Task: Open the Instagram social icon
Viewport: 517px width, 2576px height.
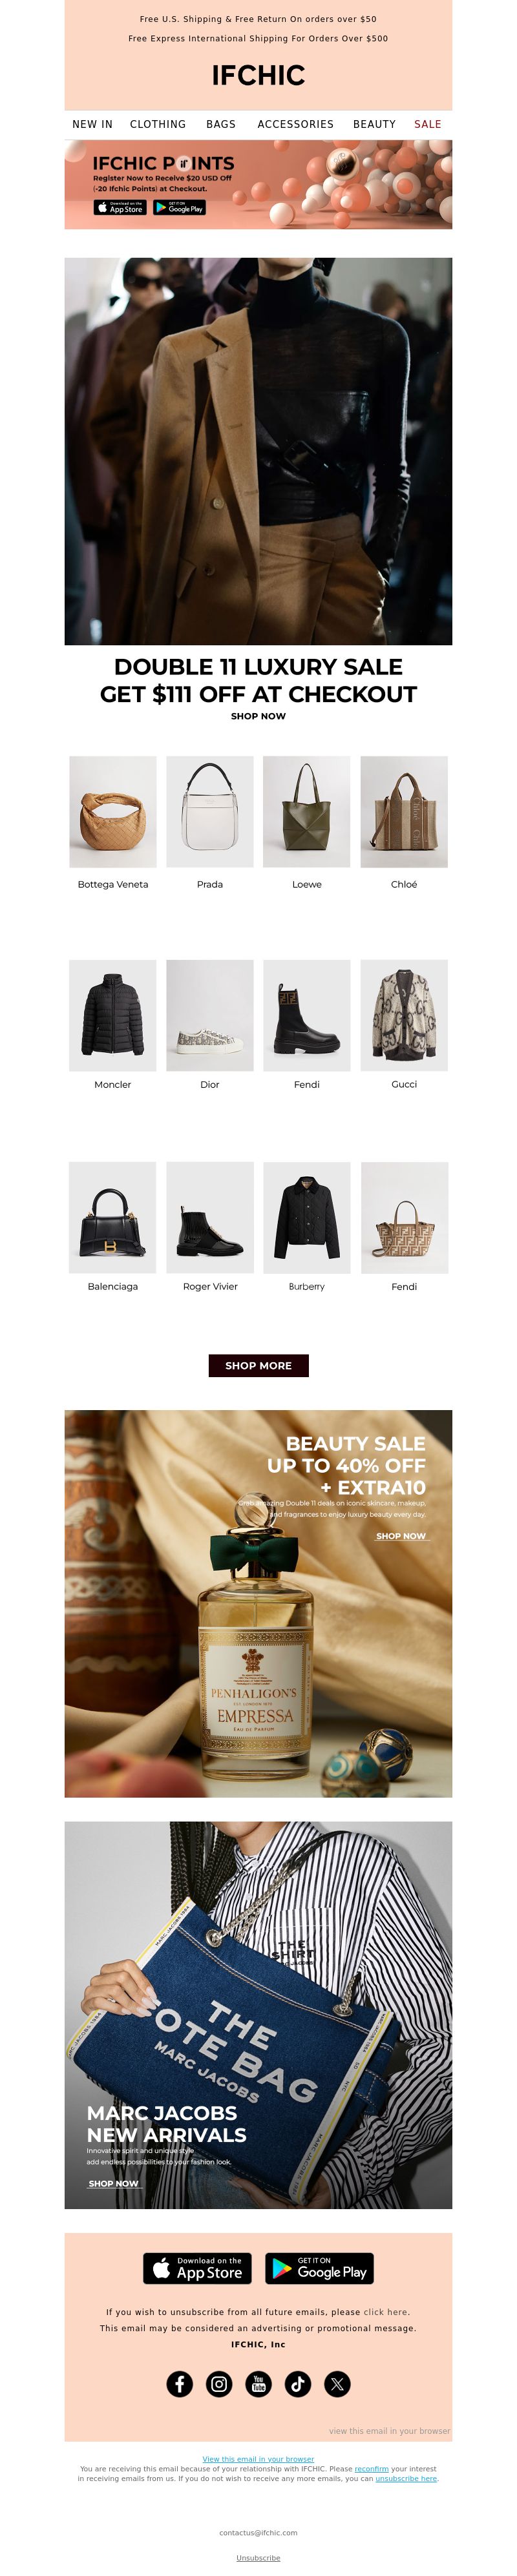Action: 219,2384
